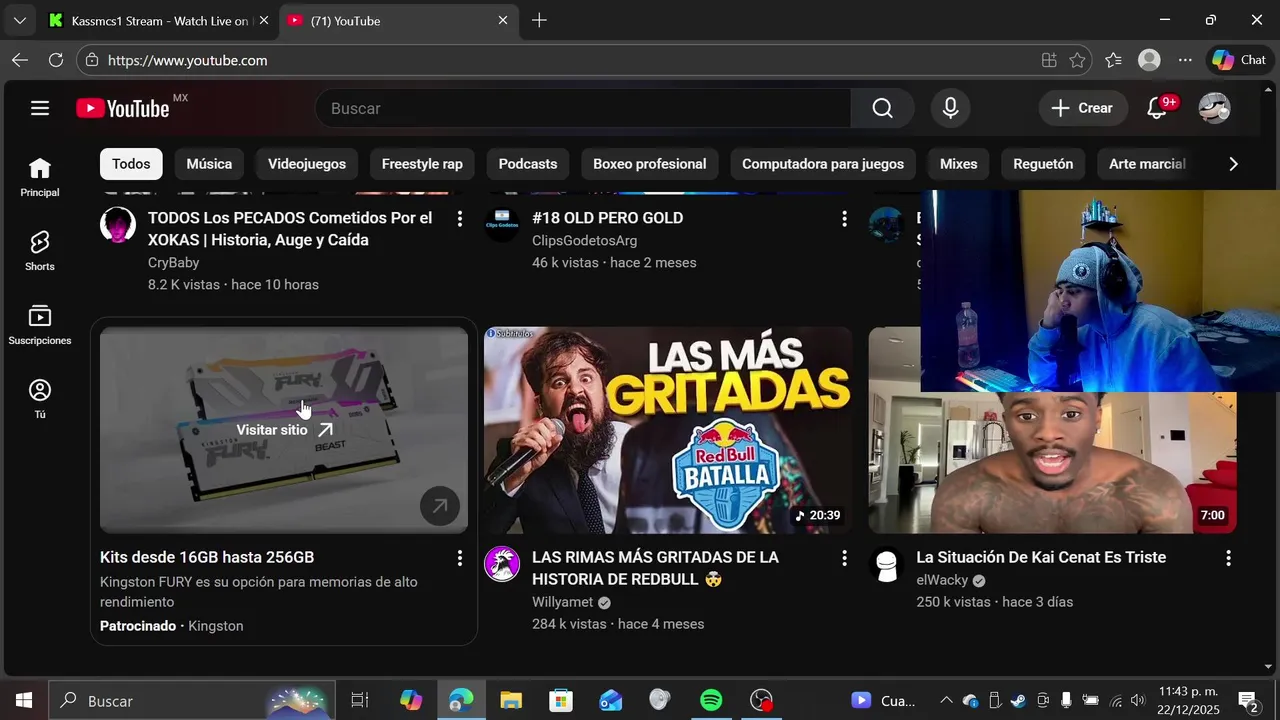Open Kits desde 16GB hasta 256GB title

207,557
